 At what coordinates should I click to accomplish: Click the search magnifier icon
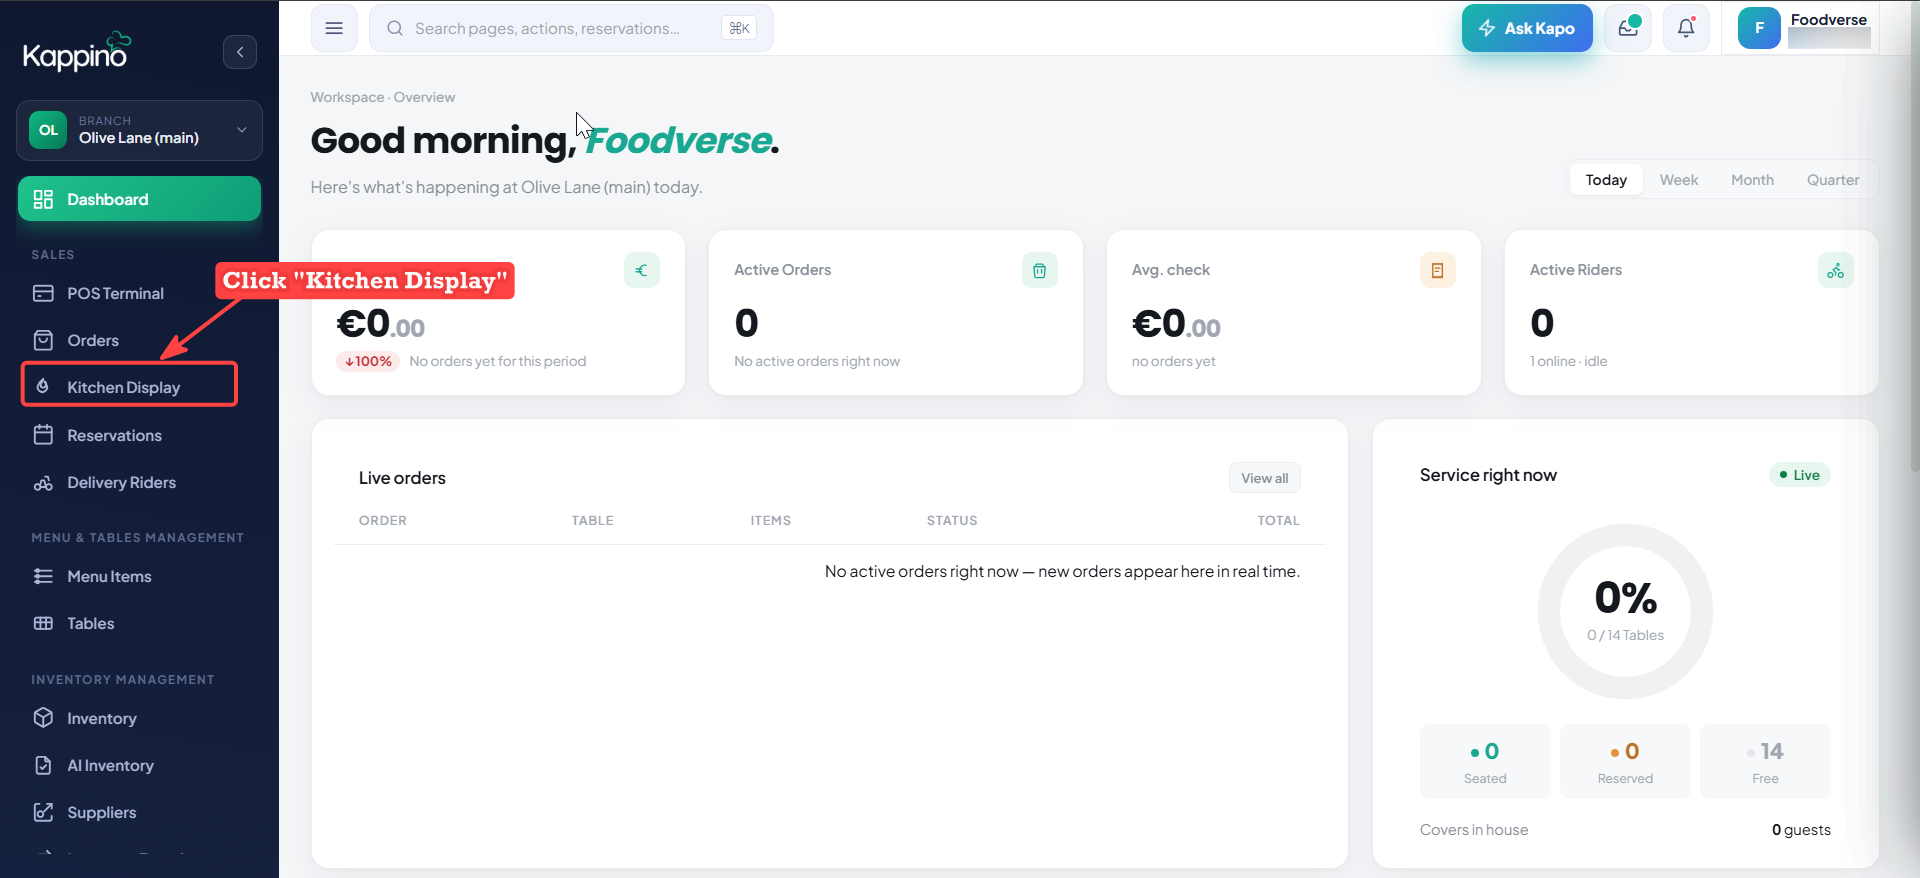click(395, 28)
